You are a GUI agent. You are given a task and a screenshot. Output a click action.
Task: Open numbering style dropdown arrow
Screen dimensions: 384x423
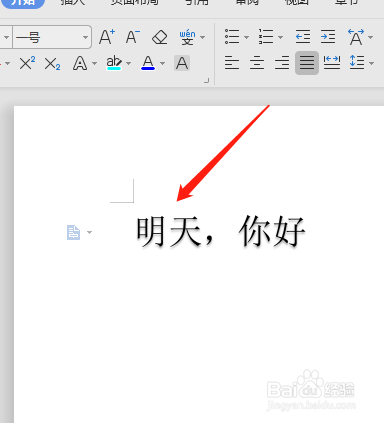(x=281, y=37)
